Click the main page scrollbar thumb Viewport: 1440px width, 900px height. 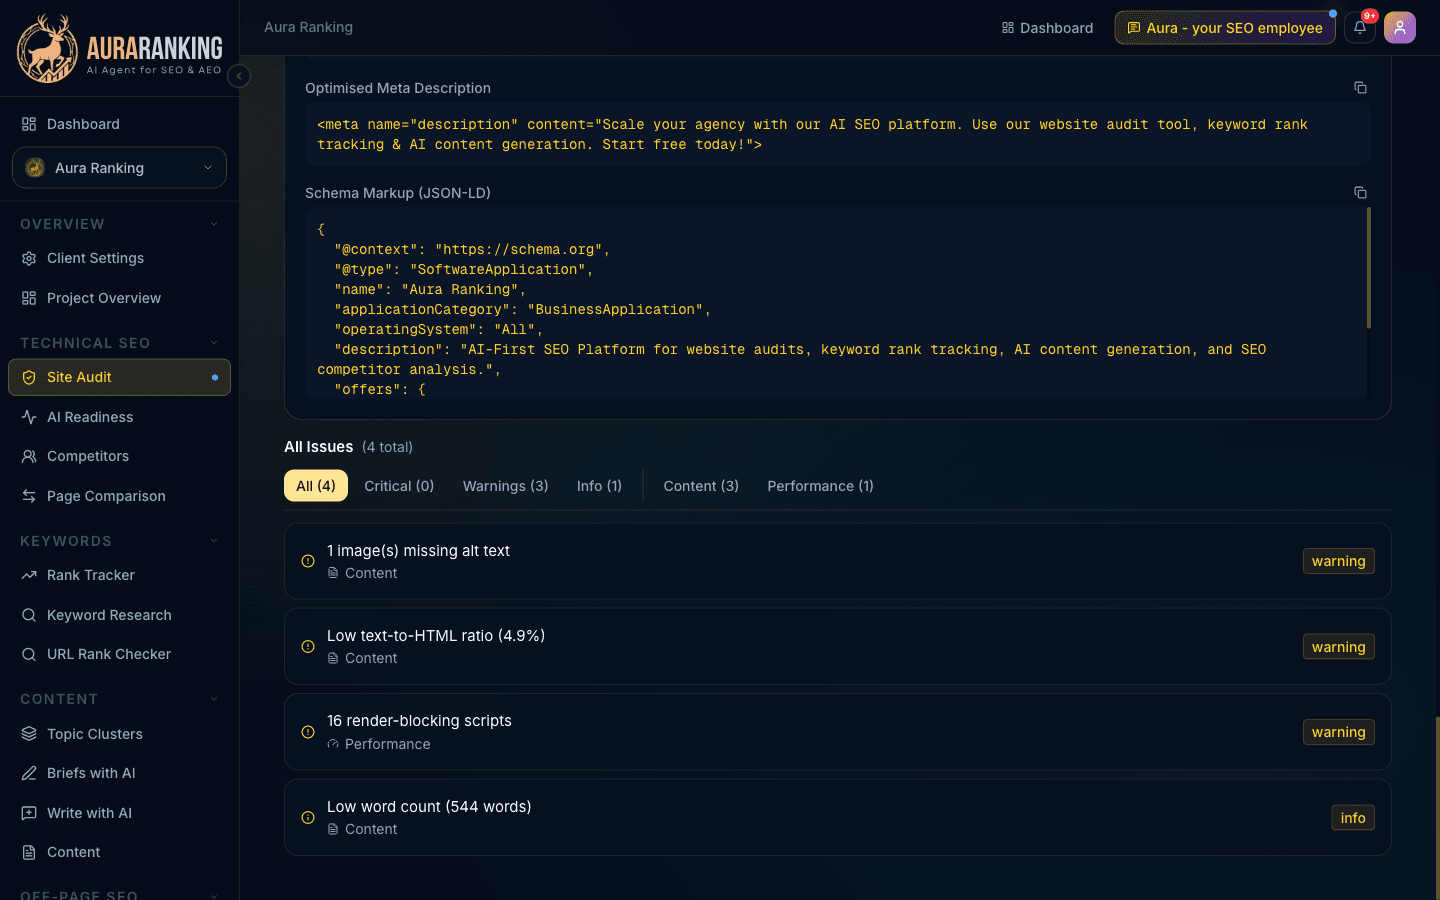(x=1437, y=808)
